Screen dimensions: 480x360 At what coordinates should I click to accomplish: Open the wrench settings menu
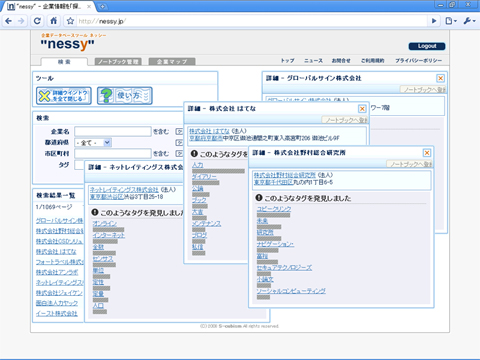pyautogui.click(x=469, y=21)
